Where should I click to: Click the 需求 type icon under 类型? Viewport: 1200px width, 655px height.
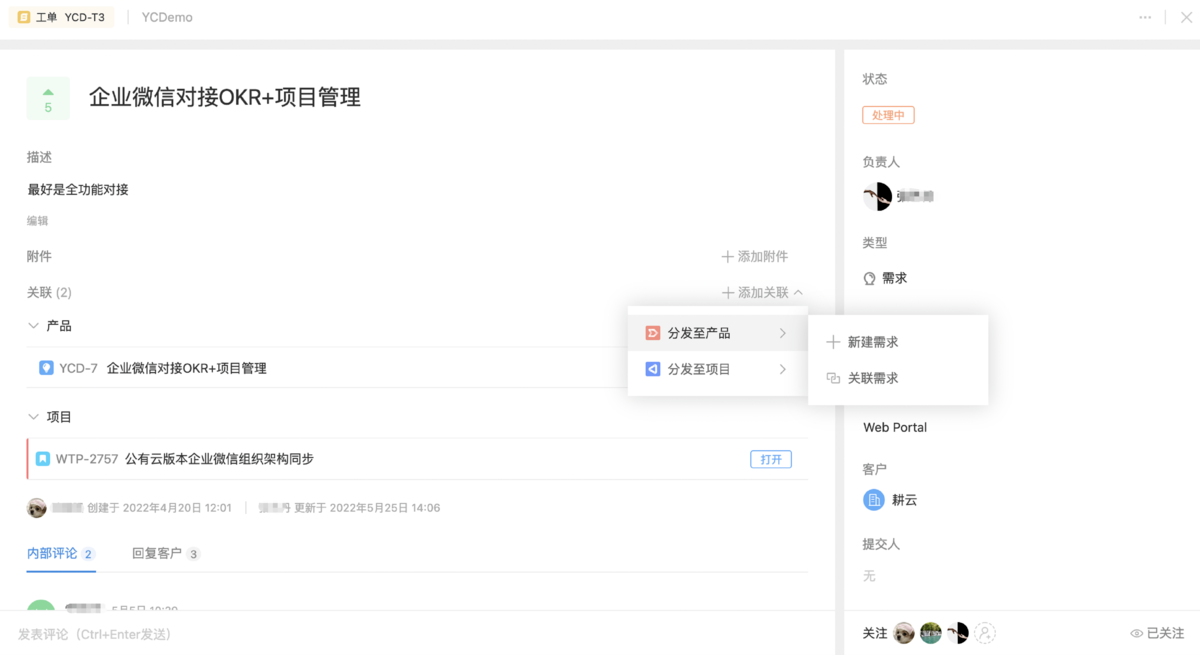(x=871, y=279)
